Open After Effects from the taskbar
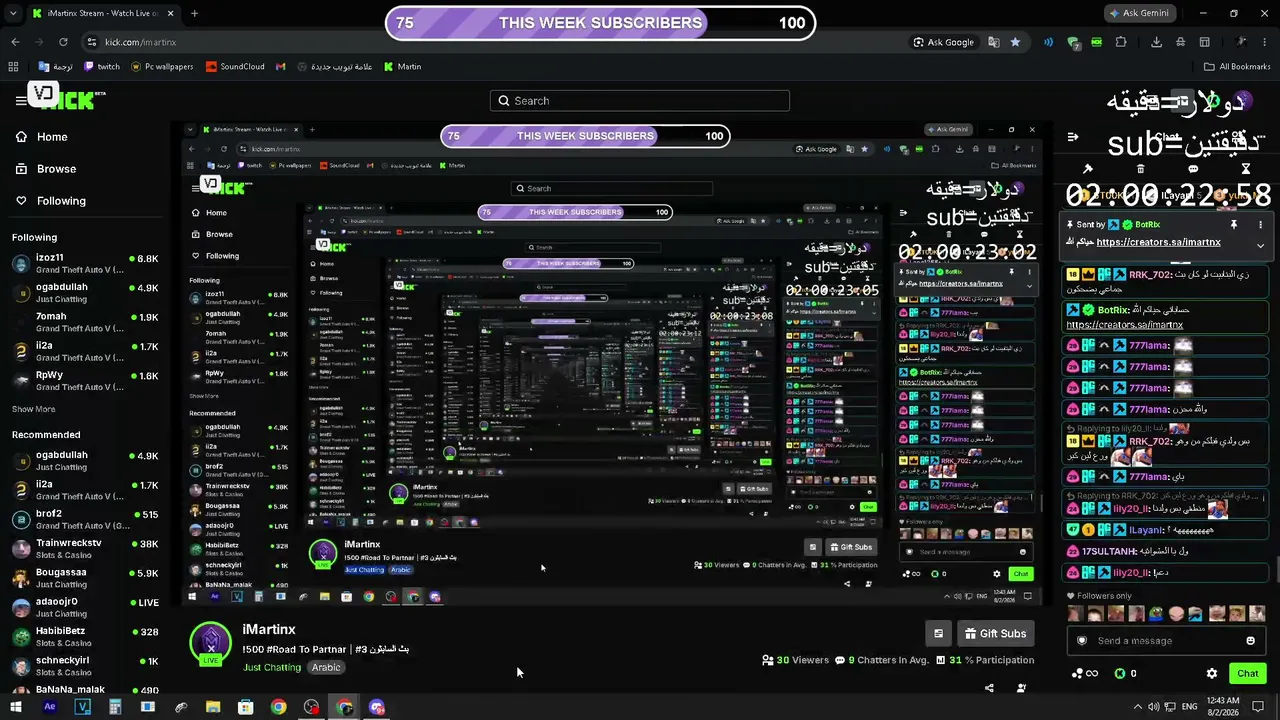The height and width of the screenshot is (720, 1280). point(49,707)
